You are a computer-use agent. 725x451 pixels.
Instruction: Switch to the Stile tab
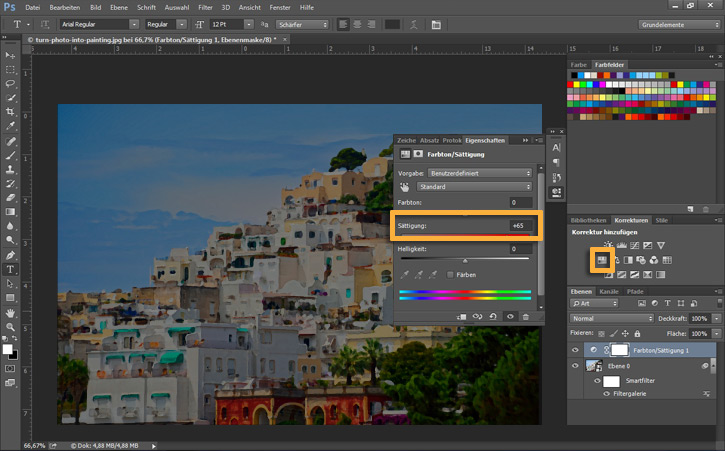[x=662, y=219]
